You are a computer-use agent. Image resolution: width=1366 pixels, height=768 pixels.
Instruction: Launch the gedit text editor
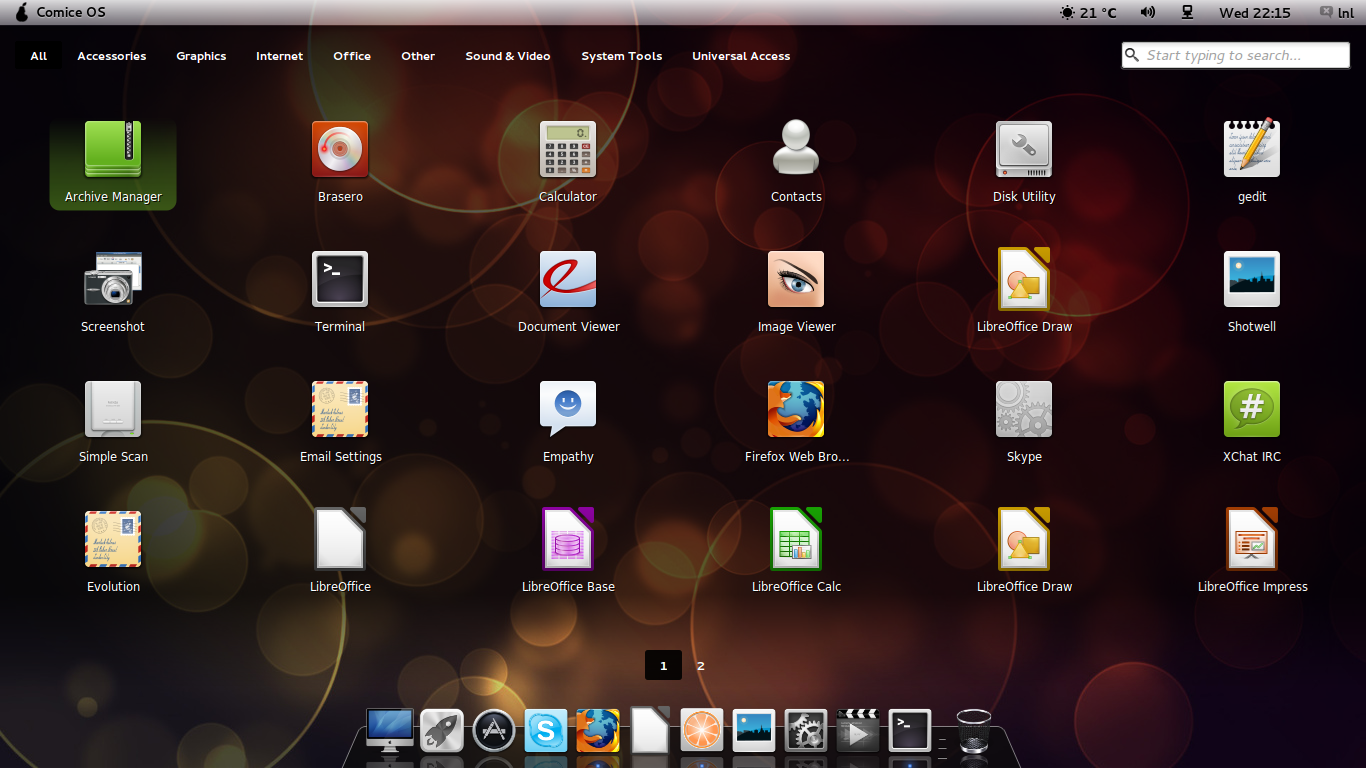point(1251,150)
